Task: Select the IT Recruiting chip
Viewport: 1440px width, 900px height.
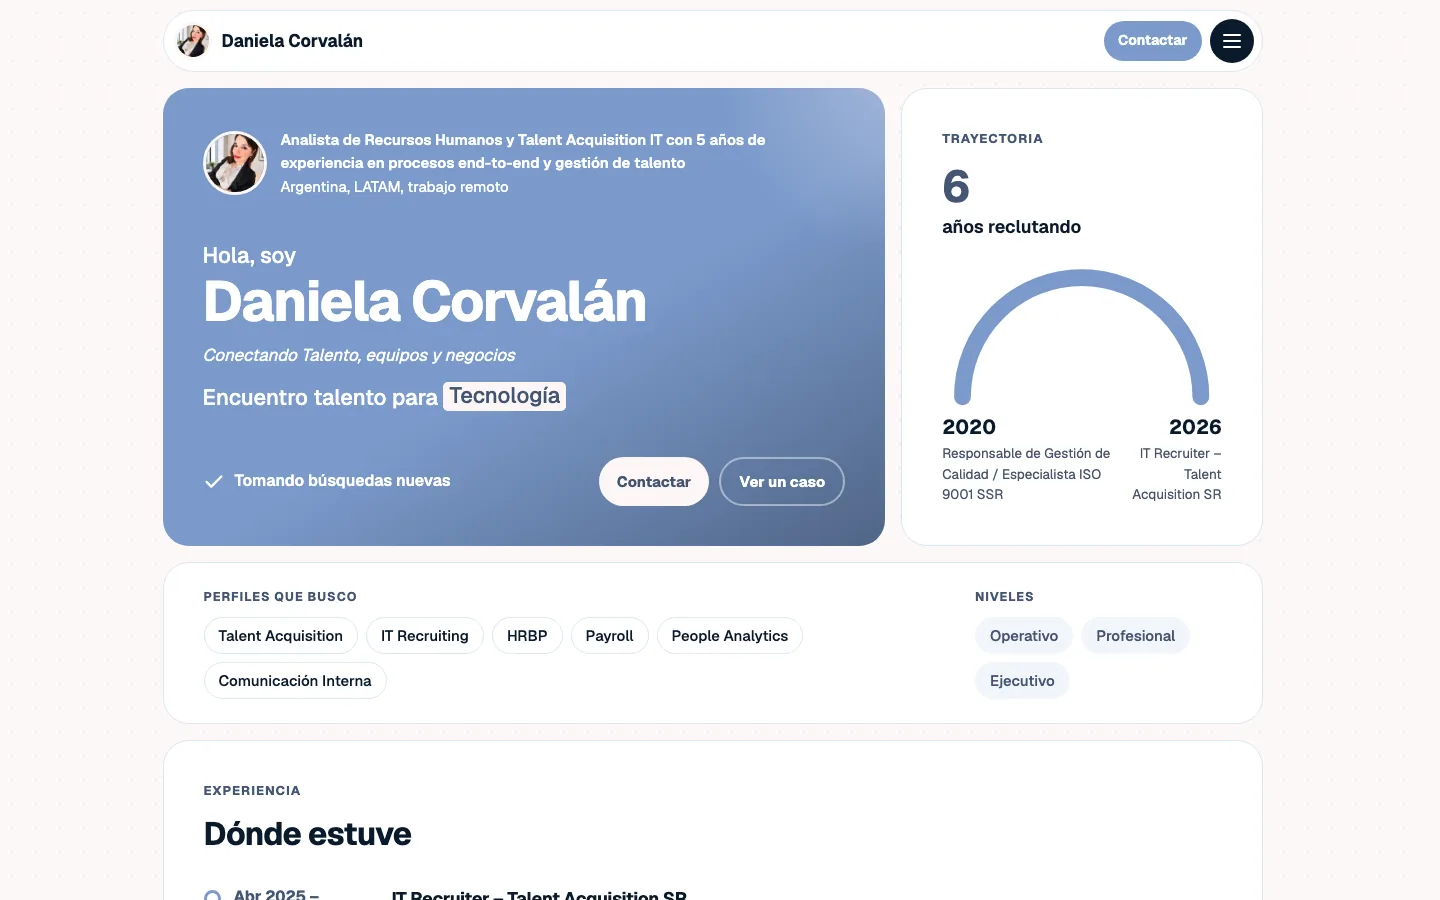Action: click(425, 636)
